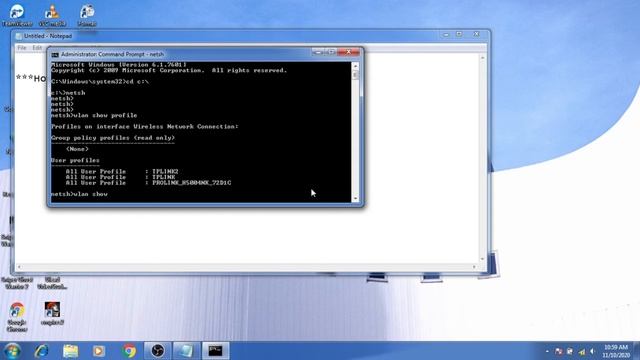640x360 pixels.
Task: Click the Microsoft Corporation copyright line
Action: 169,70
